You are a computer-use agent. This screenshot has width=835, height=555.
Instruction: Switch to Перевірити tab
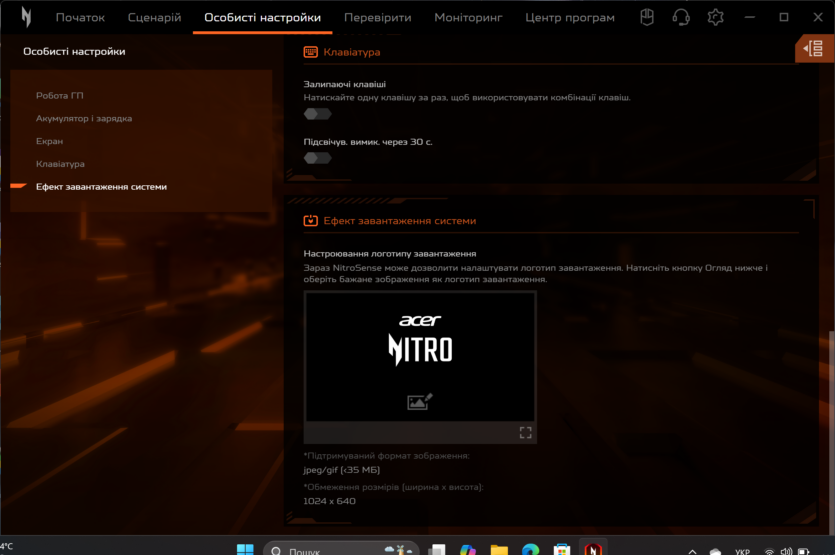[378, 18]
